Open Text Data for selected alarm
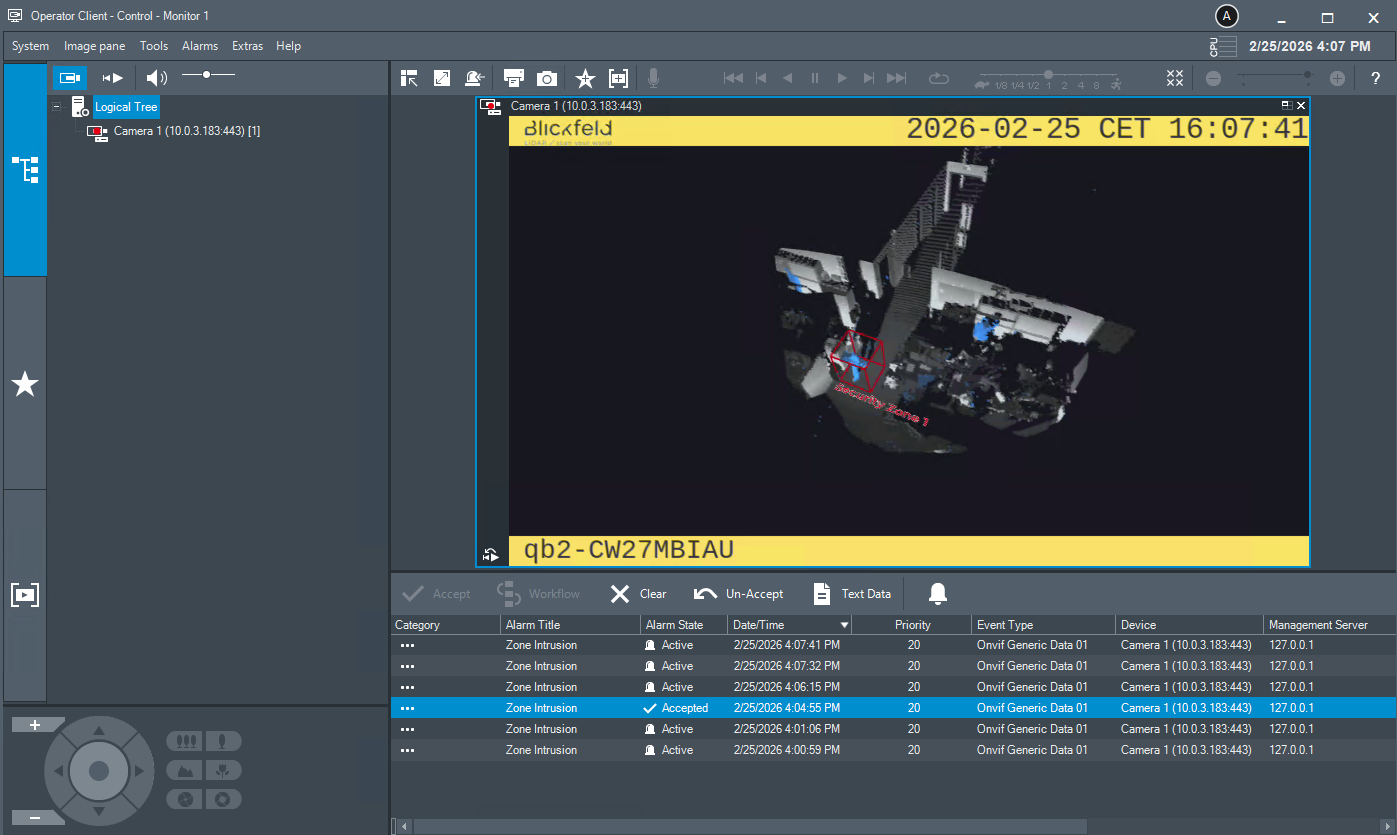 coord(851,594)
